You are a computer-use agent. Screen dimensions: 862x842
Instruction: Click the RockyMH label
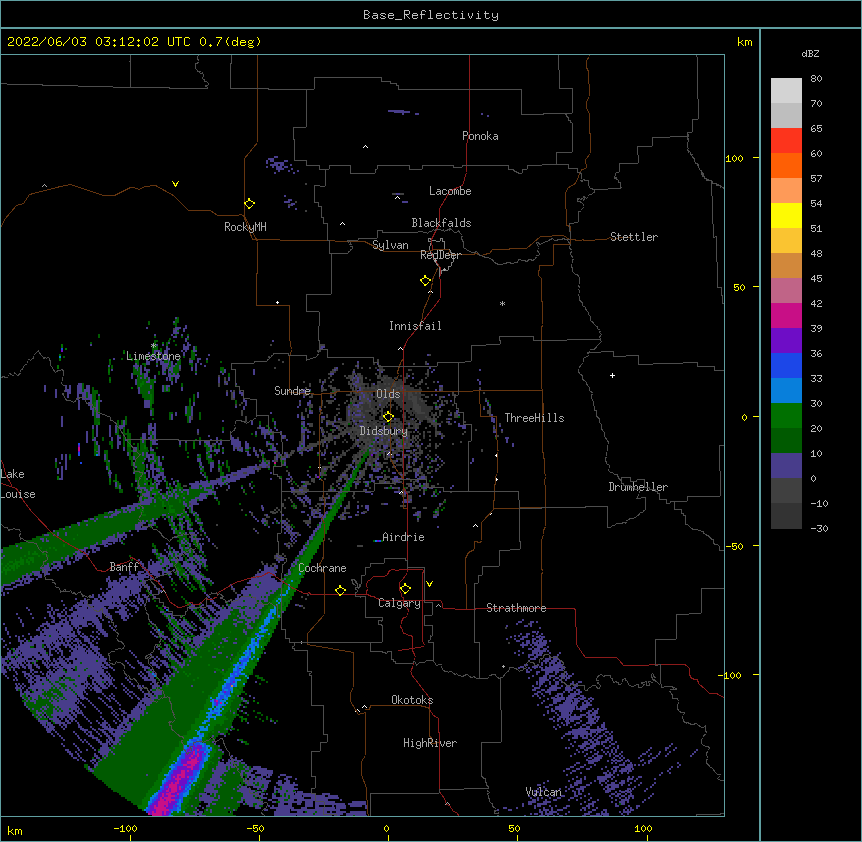pos(245,226)
